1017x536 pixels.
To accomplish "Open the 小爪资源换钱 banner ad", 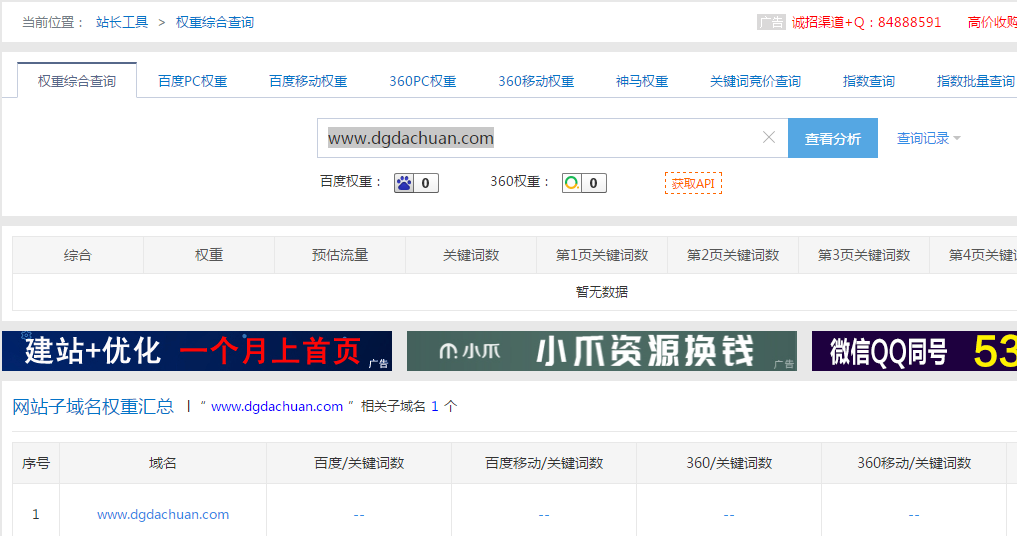I will click(x=602, y=351).
